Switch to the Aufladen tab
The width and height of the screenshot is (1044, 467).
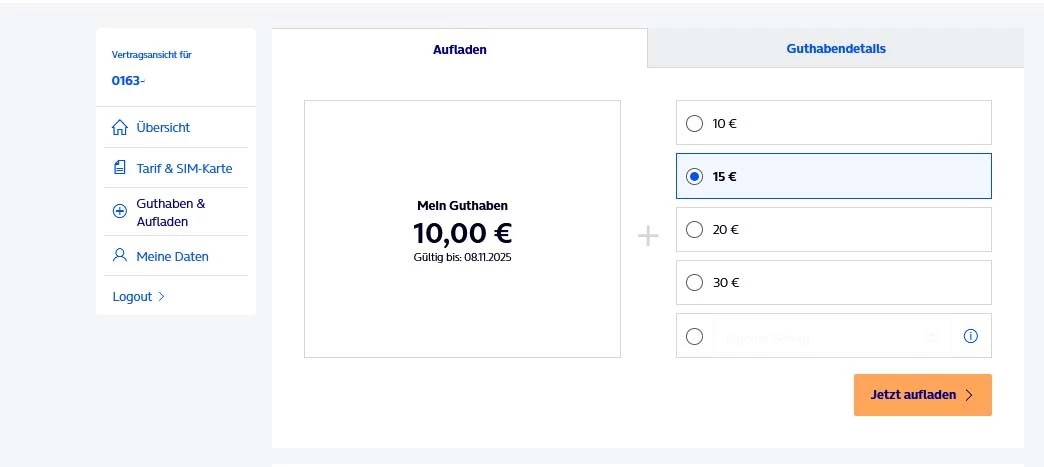click(x=460, y=49)
